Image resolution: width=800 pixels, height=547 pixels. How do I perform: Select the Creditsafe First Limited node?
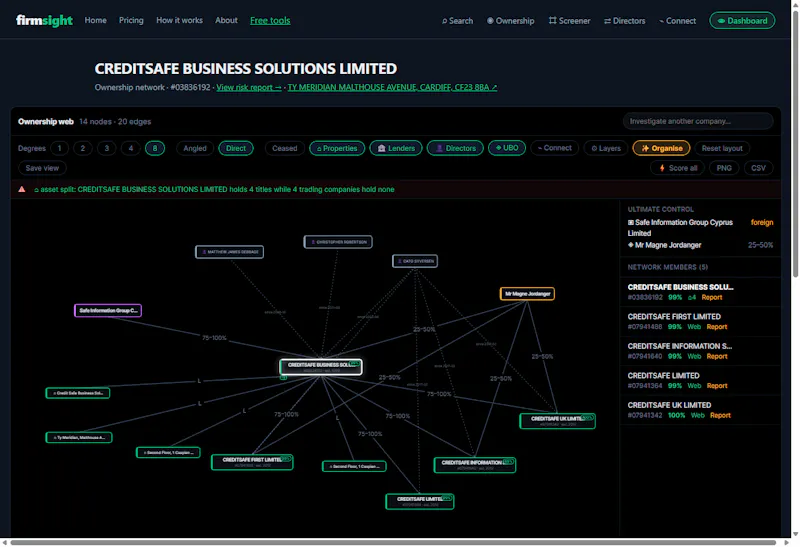252,462
